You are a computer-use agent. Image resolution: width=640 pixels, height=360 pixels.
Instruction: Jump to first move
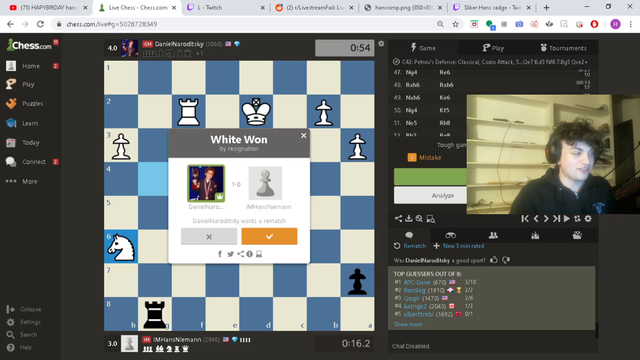click(x=525, y=219)
